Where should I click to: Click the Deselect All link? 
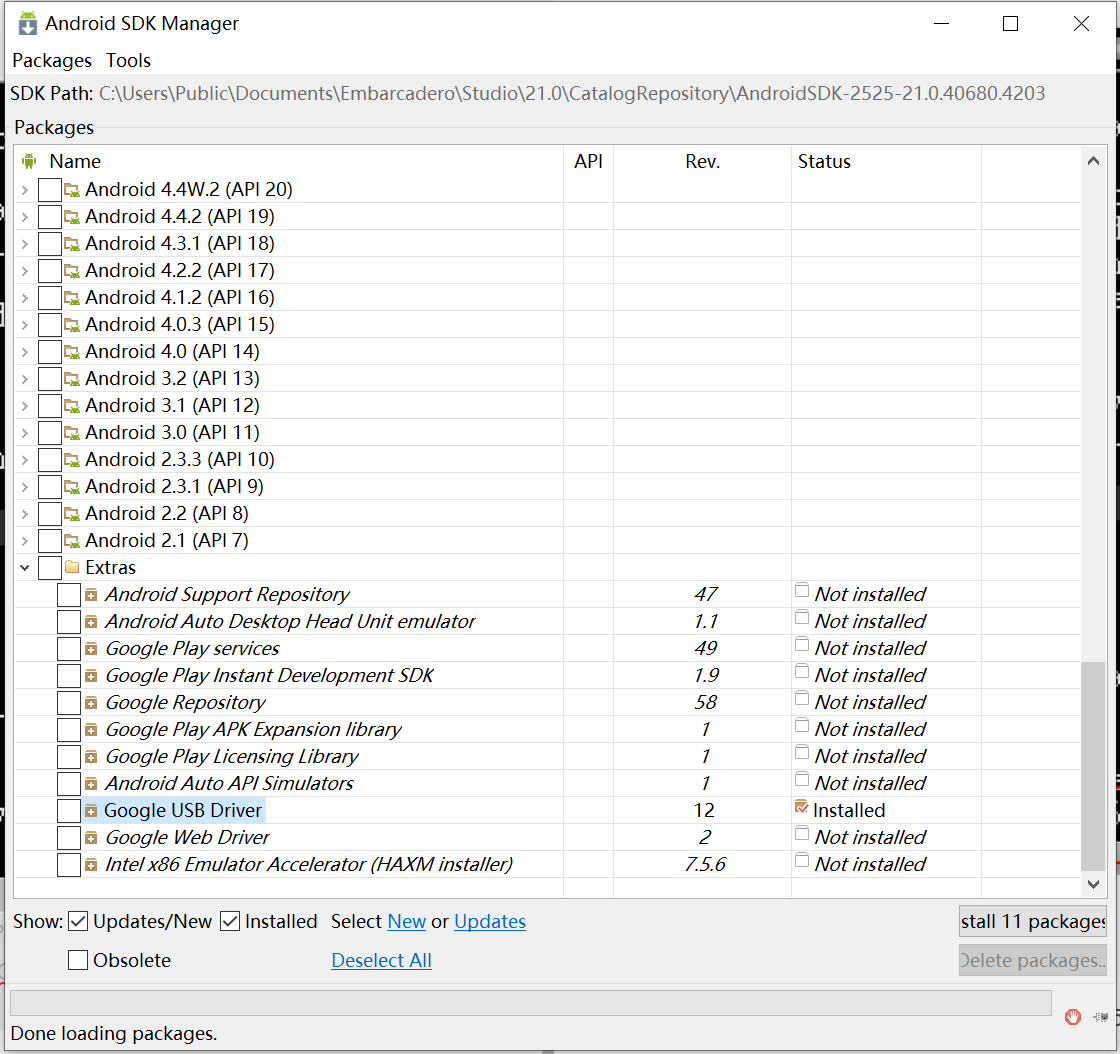[381, 960]
